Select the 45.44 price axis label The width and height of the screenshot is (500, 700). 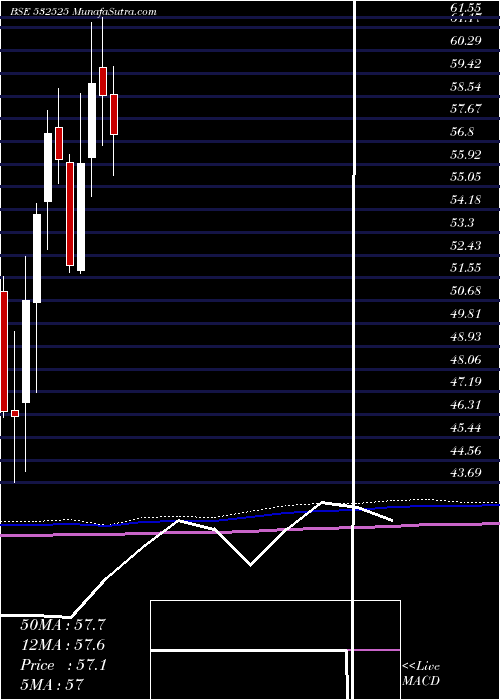tap(466, 428)
